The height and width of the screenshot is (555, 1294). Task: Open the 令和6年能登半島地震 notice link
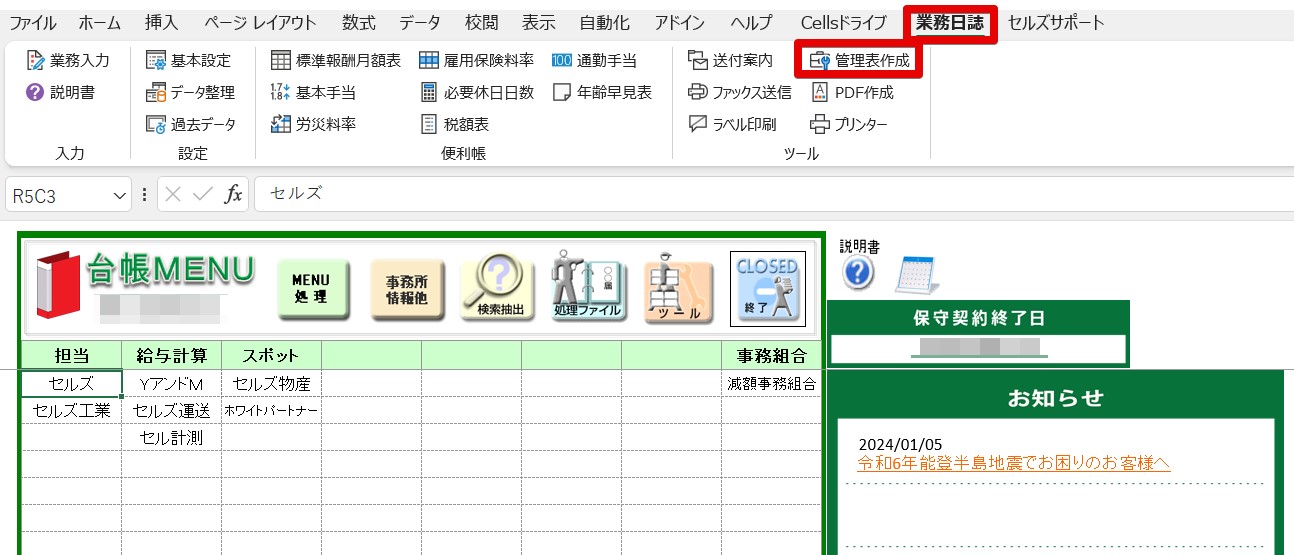tap(1014, 463)
